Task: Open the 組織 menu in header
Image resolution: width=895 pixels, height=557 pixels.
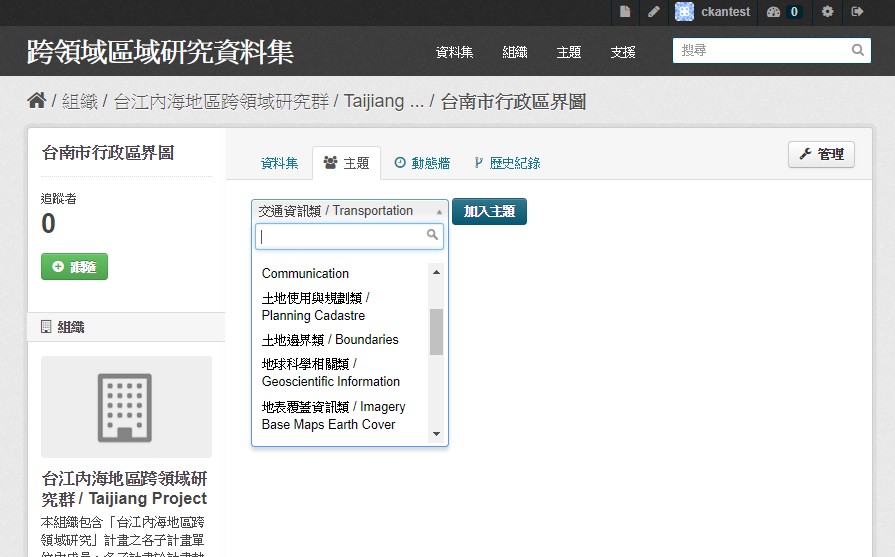Action: pos(515,52)
